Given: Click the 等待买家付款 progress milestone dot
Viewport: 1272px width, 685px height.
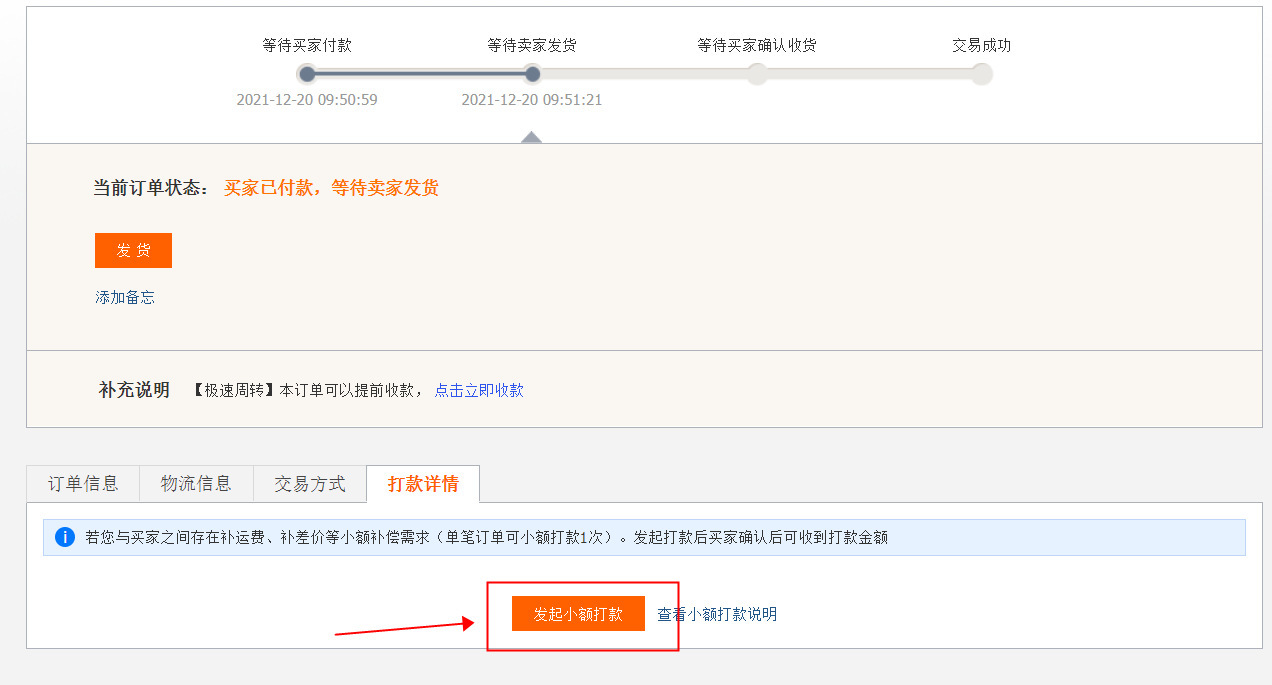Looking at the screenshot, I should pos(307,73).
